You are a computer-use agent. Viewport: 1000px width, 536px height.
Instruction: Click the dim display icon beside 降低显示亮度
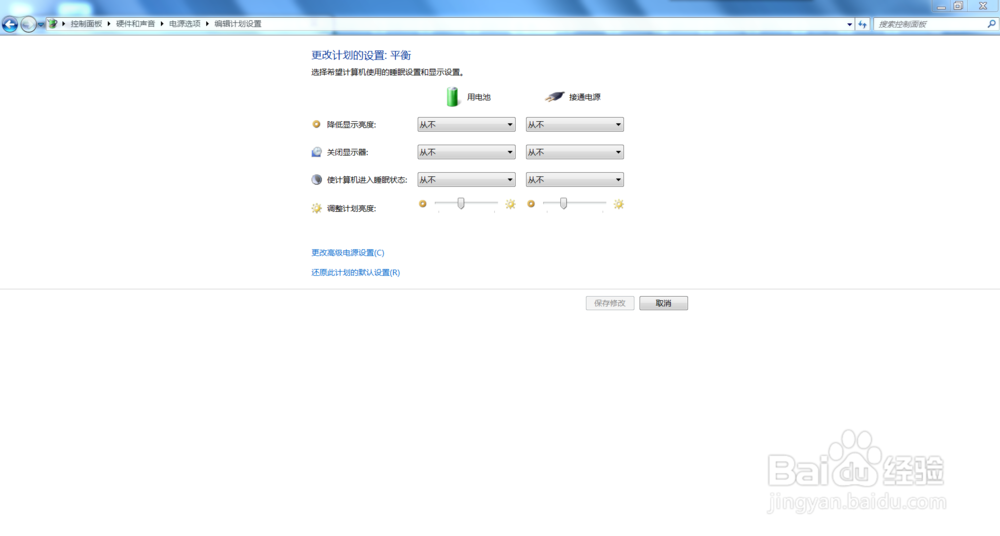(316, 124)
